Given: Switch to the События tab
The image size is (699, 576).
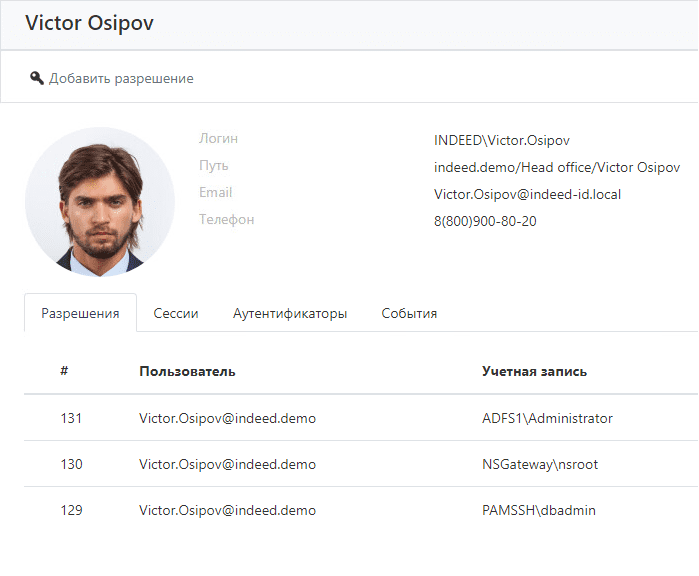Looking at the screenshot, I should click(x=409, y=313).
